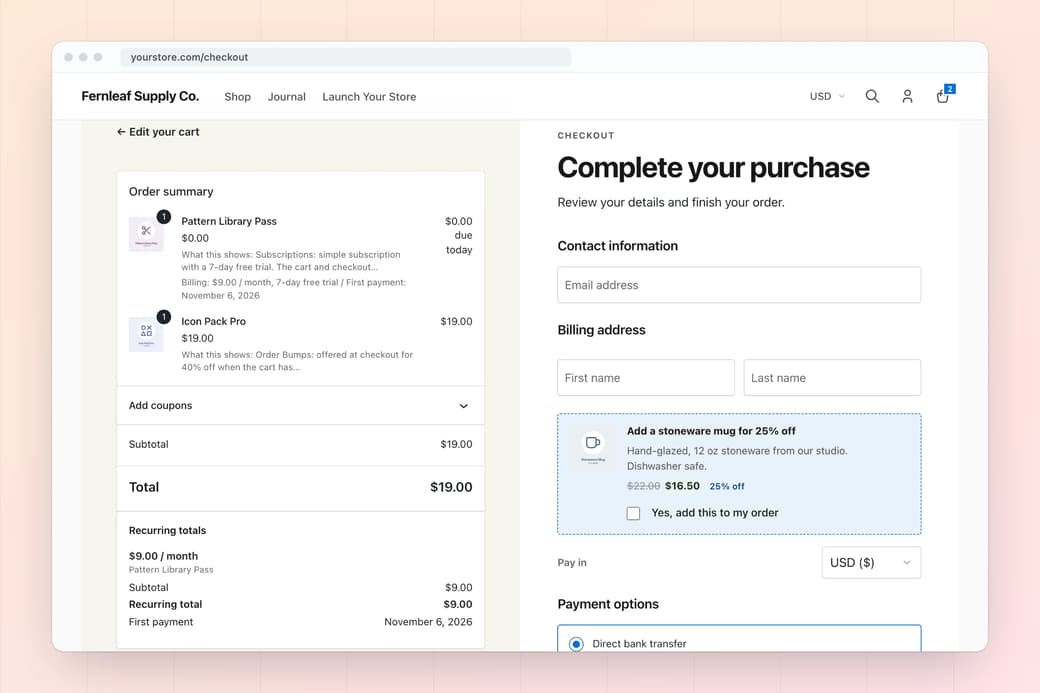Viewport: 1040px width, 693px height.
Task: Go back via Edit your cart link
Action: pyautogui.click(x=158, y=132)
